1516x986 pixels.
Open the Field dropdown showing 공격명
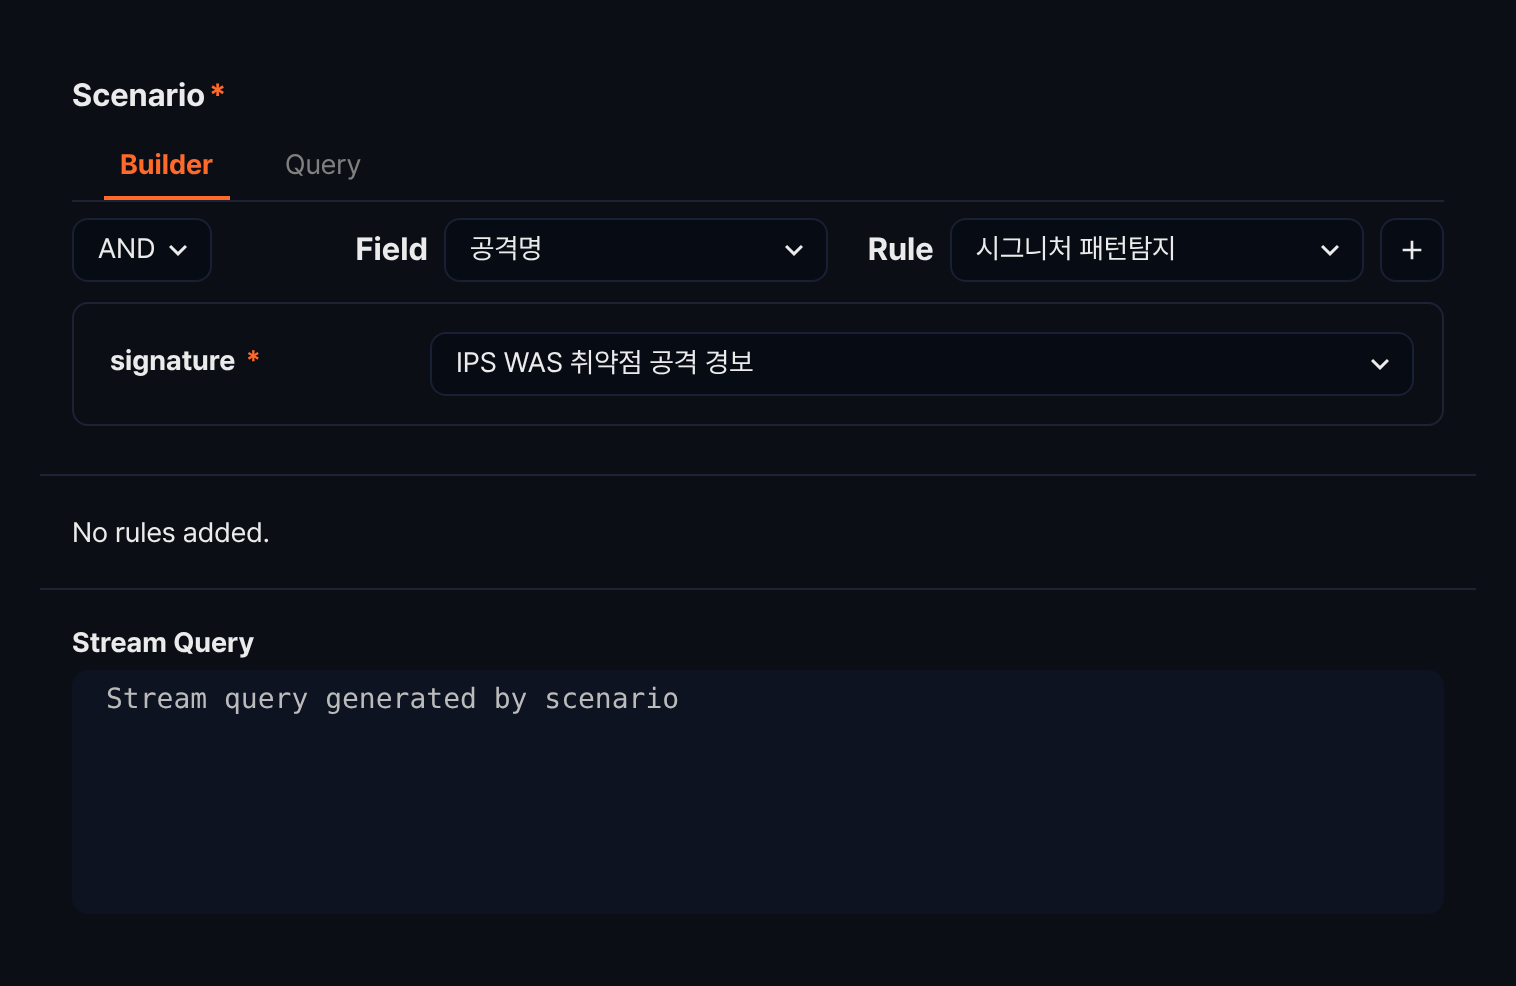tap(636, 250)
